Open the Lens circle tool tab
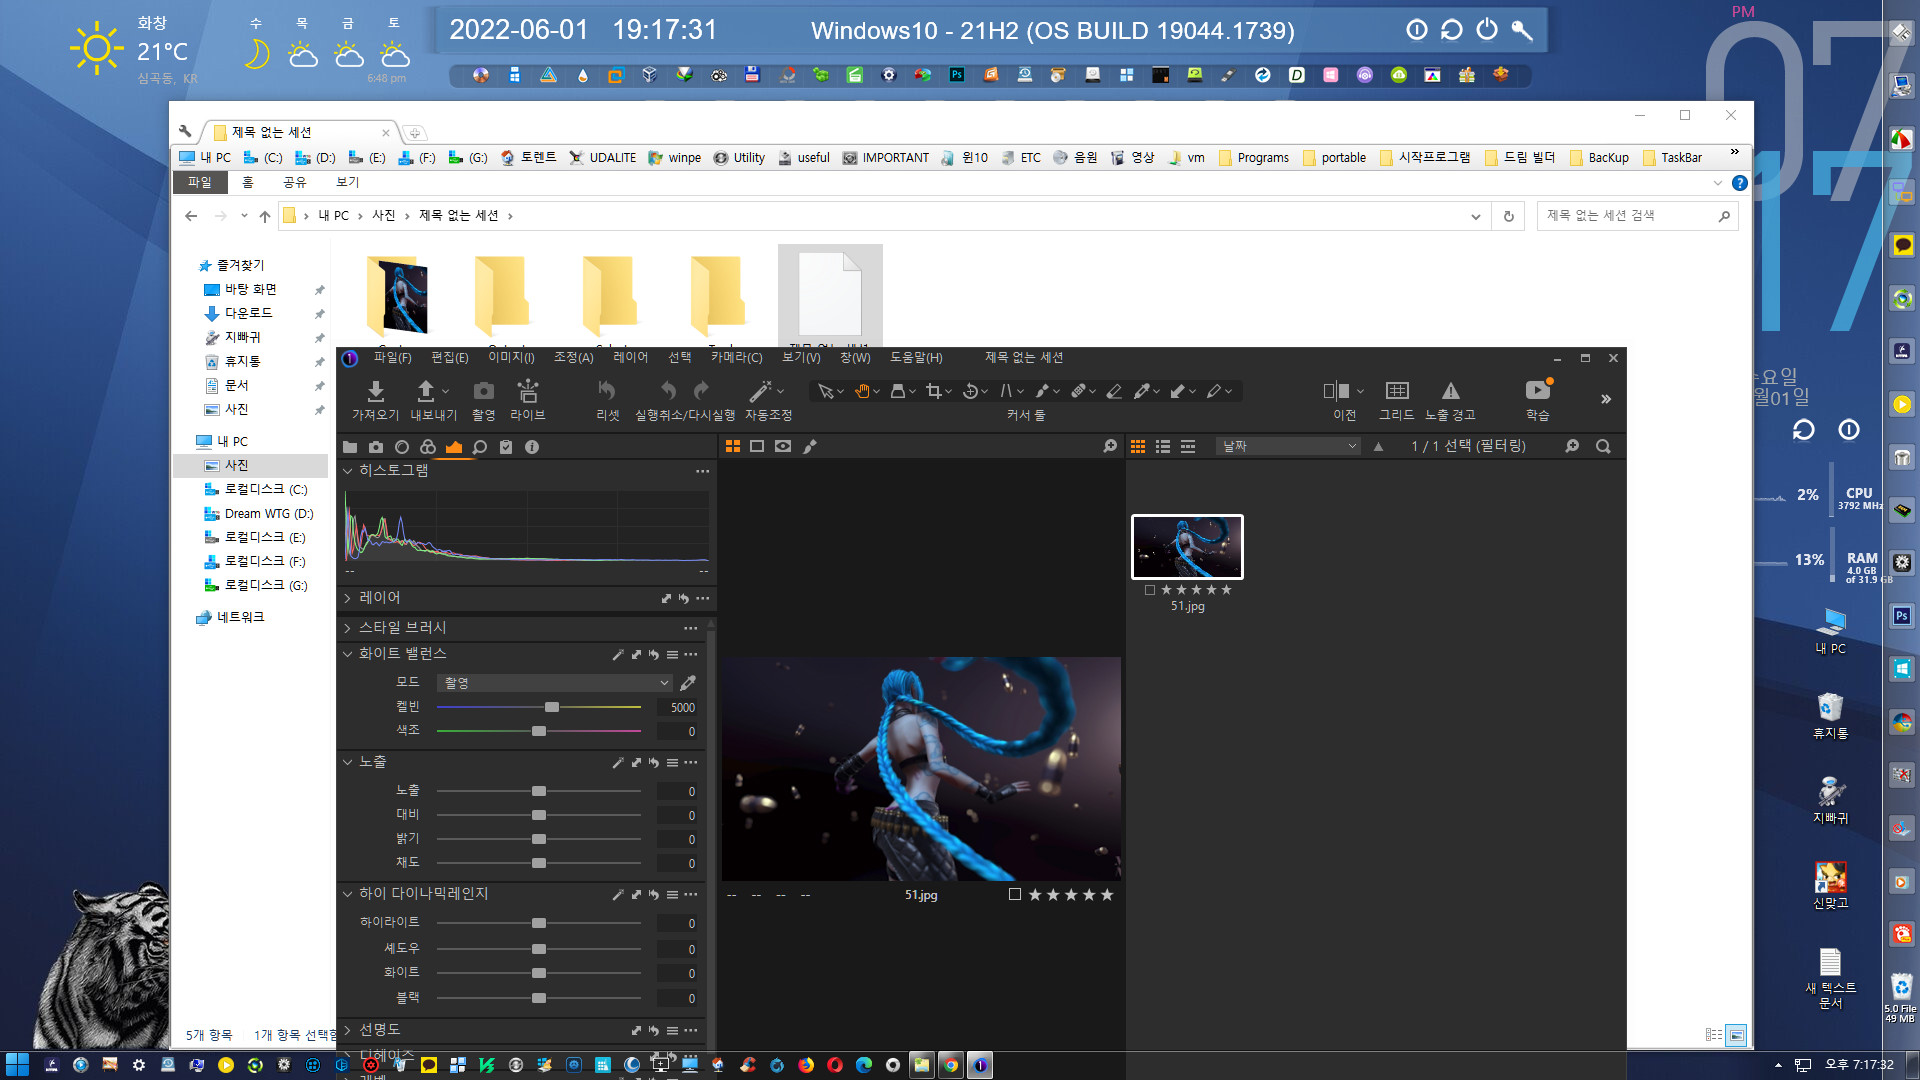 [x=402, y=447]
